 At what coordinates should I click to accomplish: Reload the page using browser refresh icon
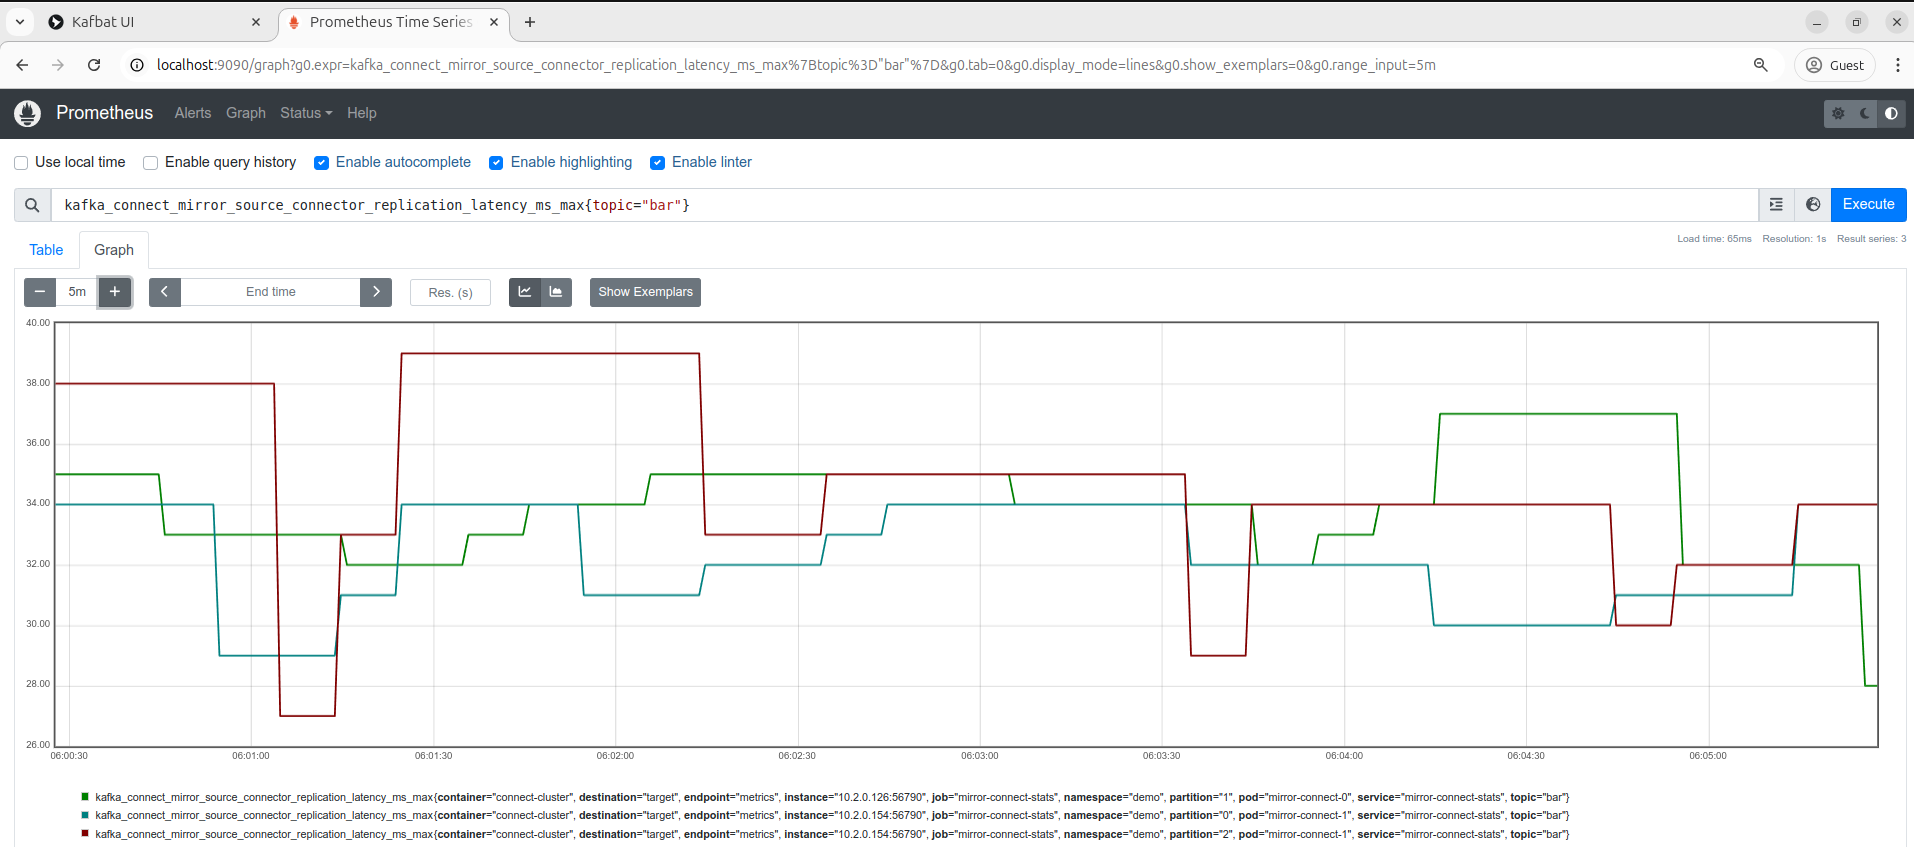(x=94, y=65)
